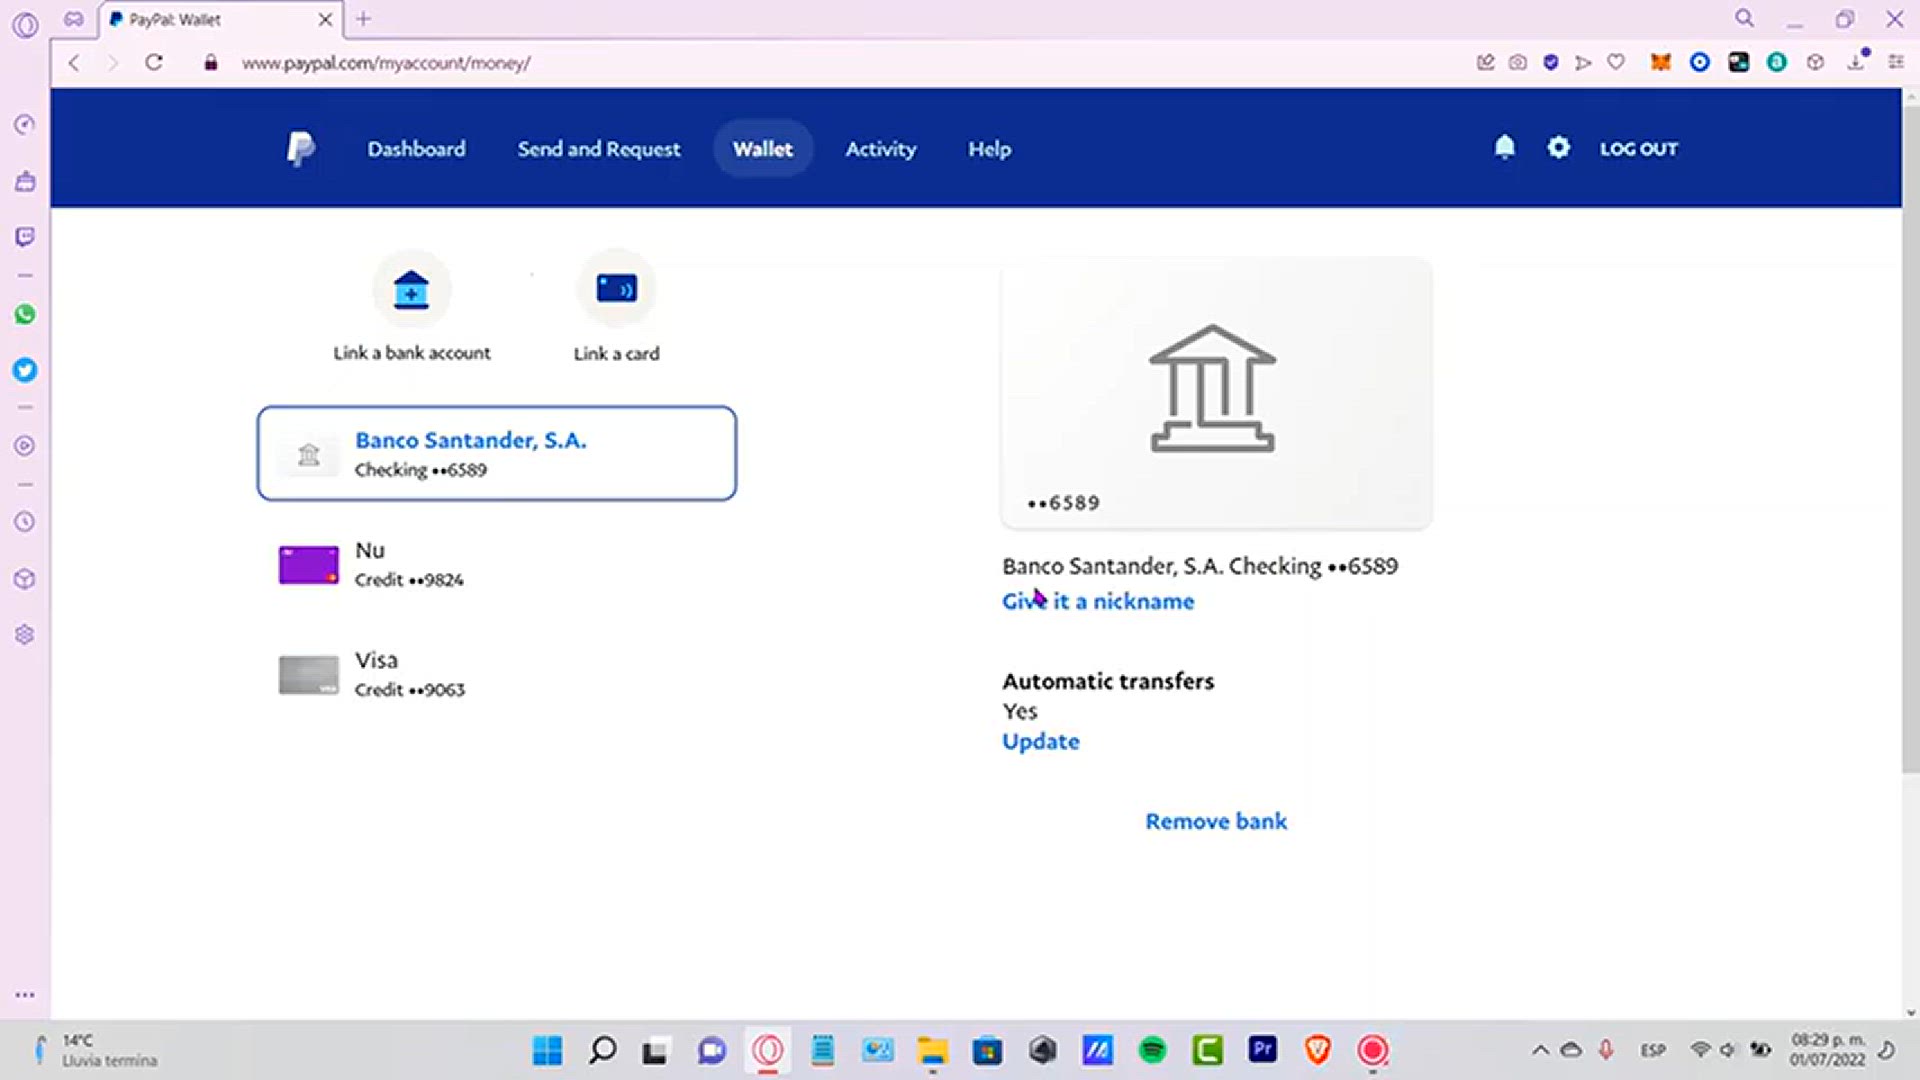Open account settings gear

(x=1558, y=148)
